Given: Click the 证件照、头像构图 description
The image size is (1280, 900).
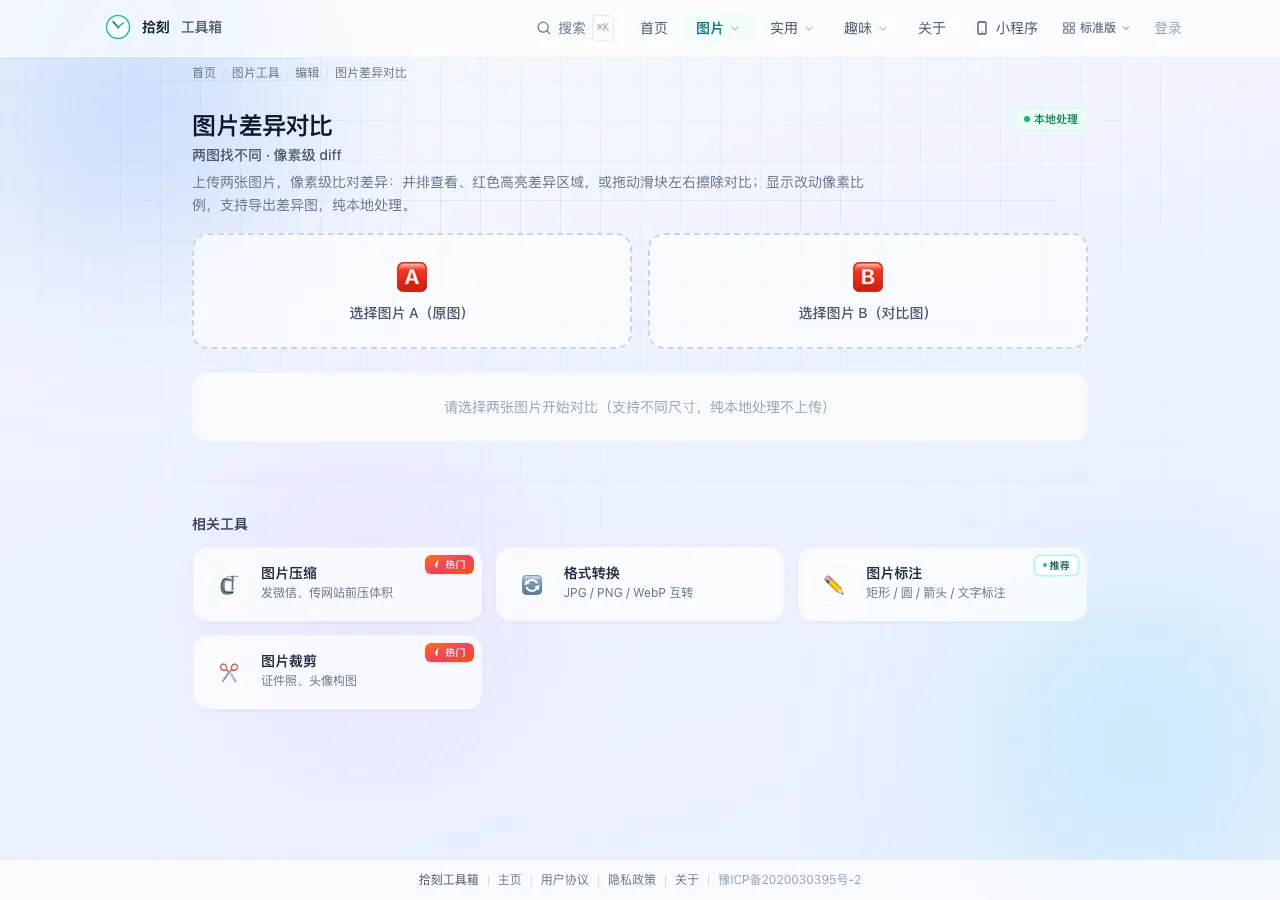Looking at the screenshot, I should point(309,681).
